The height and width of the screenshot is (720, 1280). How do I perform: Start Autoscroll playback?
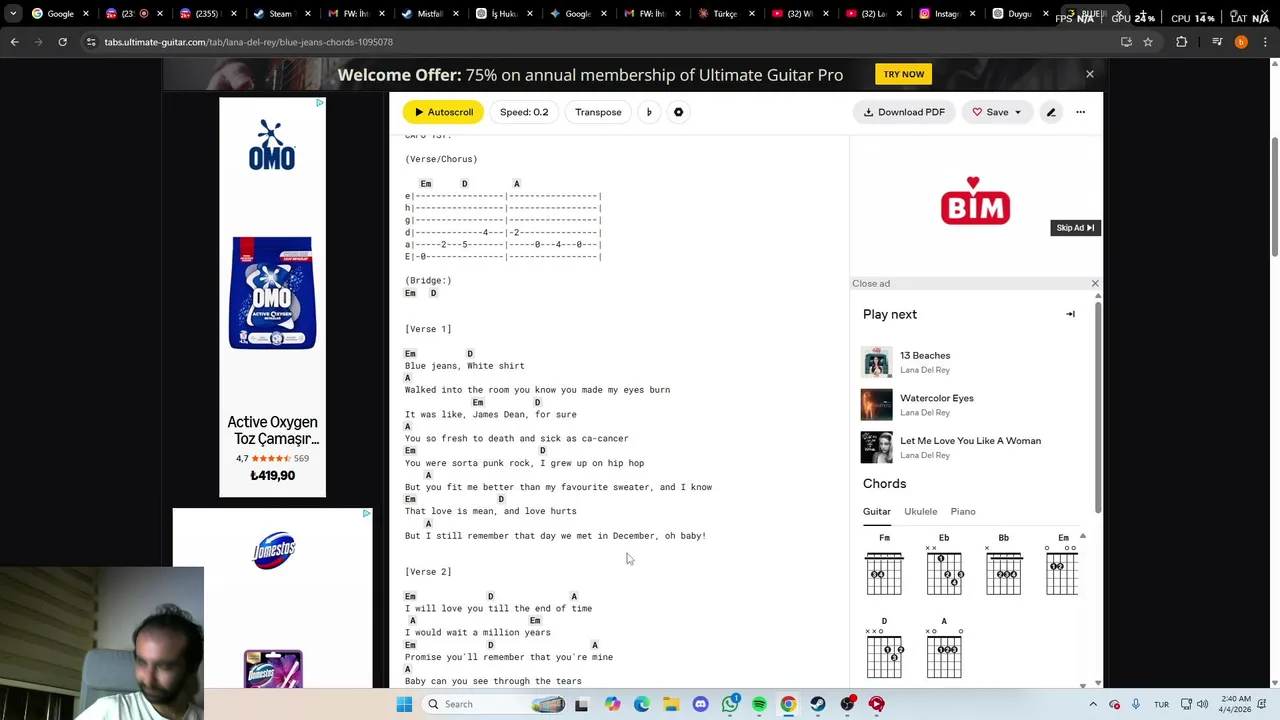[x=443, y=112]
